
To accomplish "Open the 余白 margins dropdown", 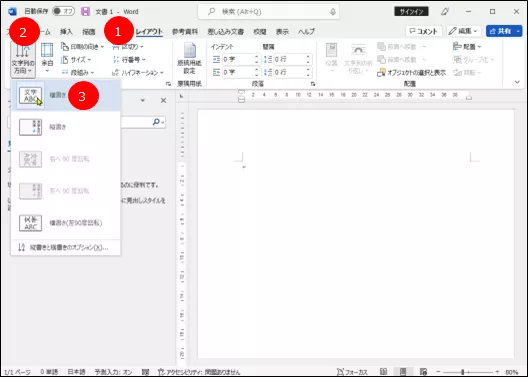I will coord(47,57).
